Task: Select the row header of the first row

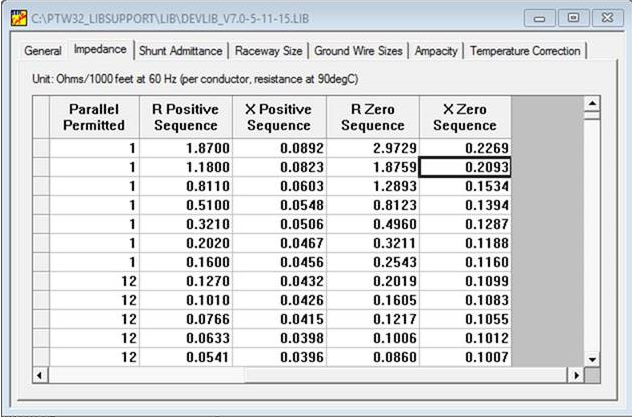Action: coord(41,148)
